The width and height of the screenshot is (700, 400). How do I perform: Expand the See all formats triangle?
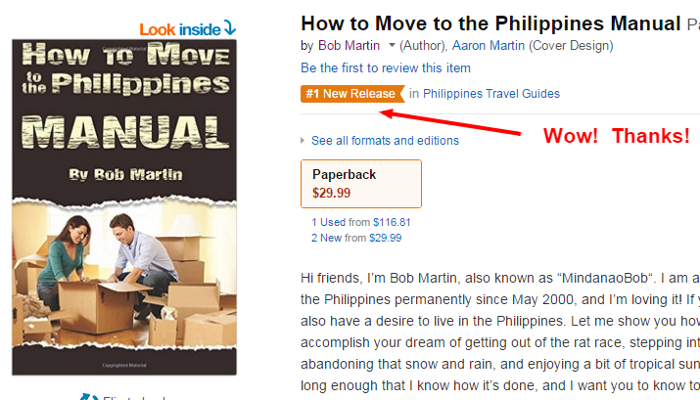[x=303, y=141]
